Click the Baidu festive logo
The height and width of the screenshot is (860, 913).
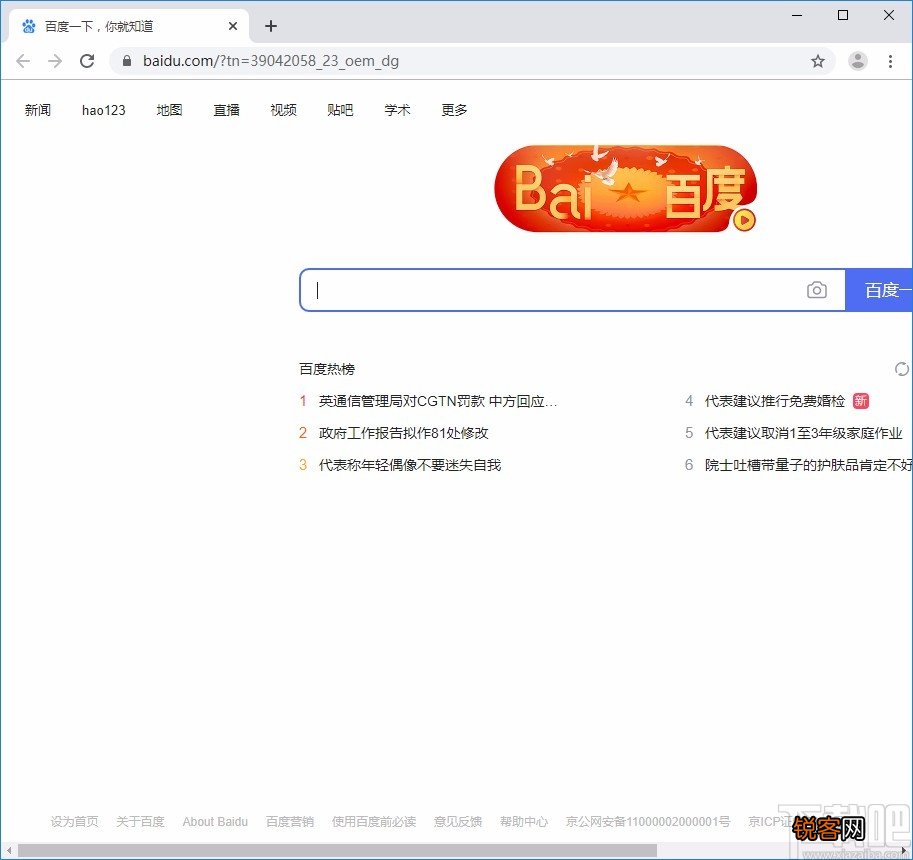pos(626,189)
